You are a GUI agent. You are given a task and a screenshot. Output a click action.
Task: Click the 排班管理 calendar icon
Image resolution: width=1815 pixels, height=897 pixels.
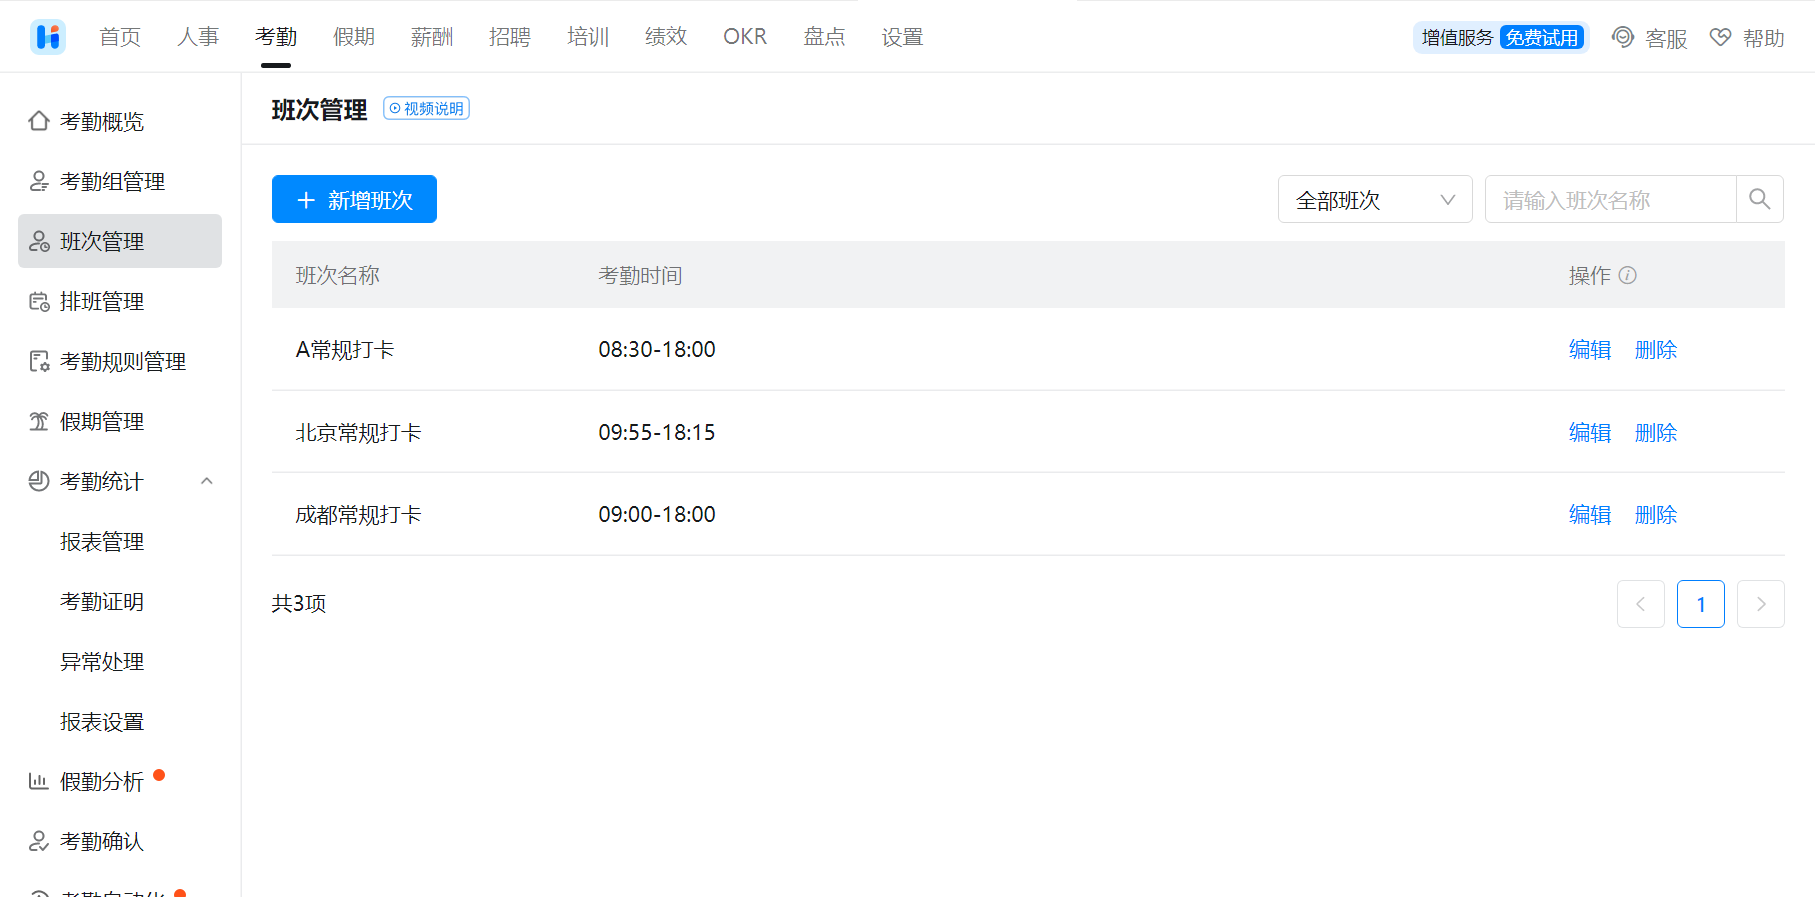click(39, 301)
